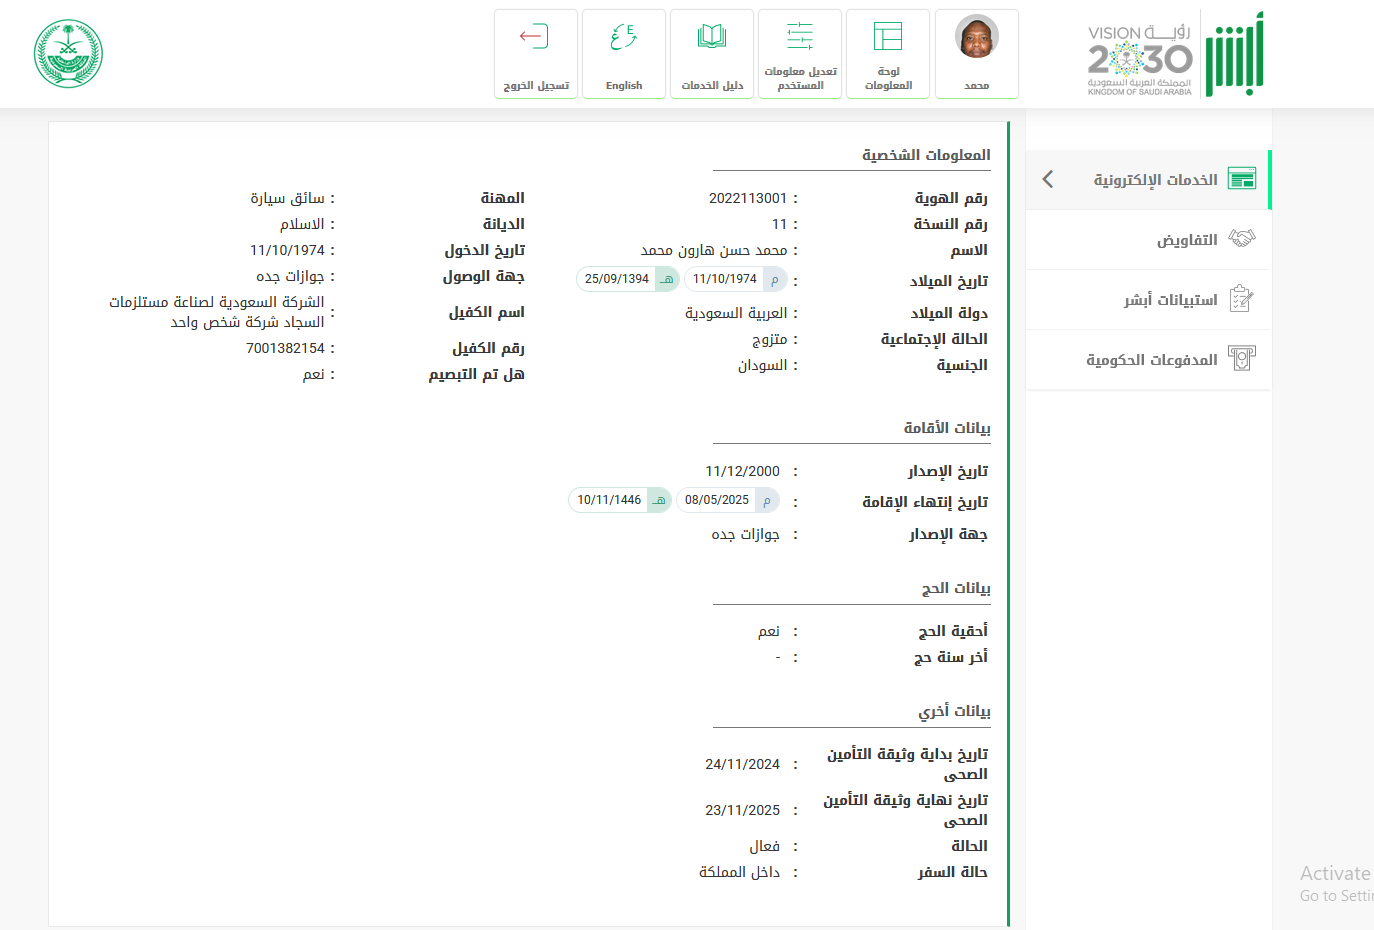Open الخدمات الإلكترونية sidebar menu
Viewport: 1374px width, 930px height.
(1155, 180)
